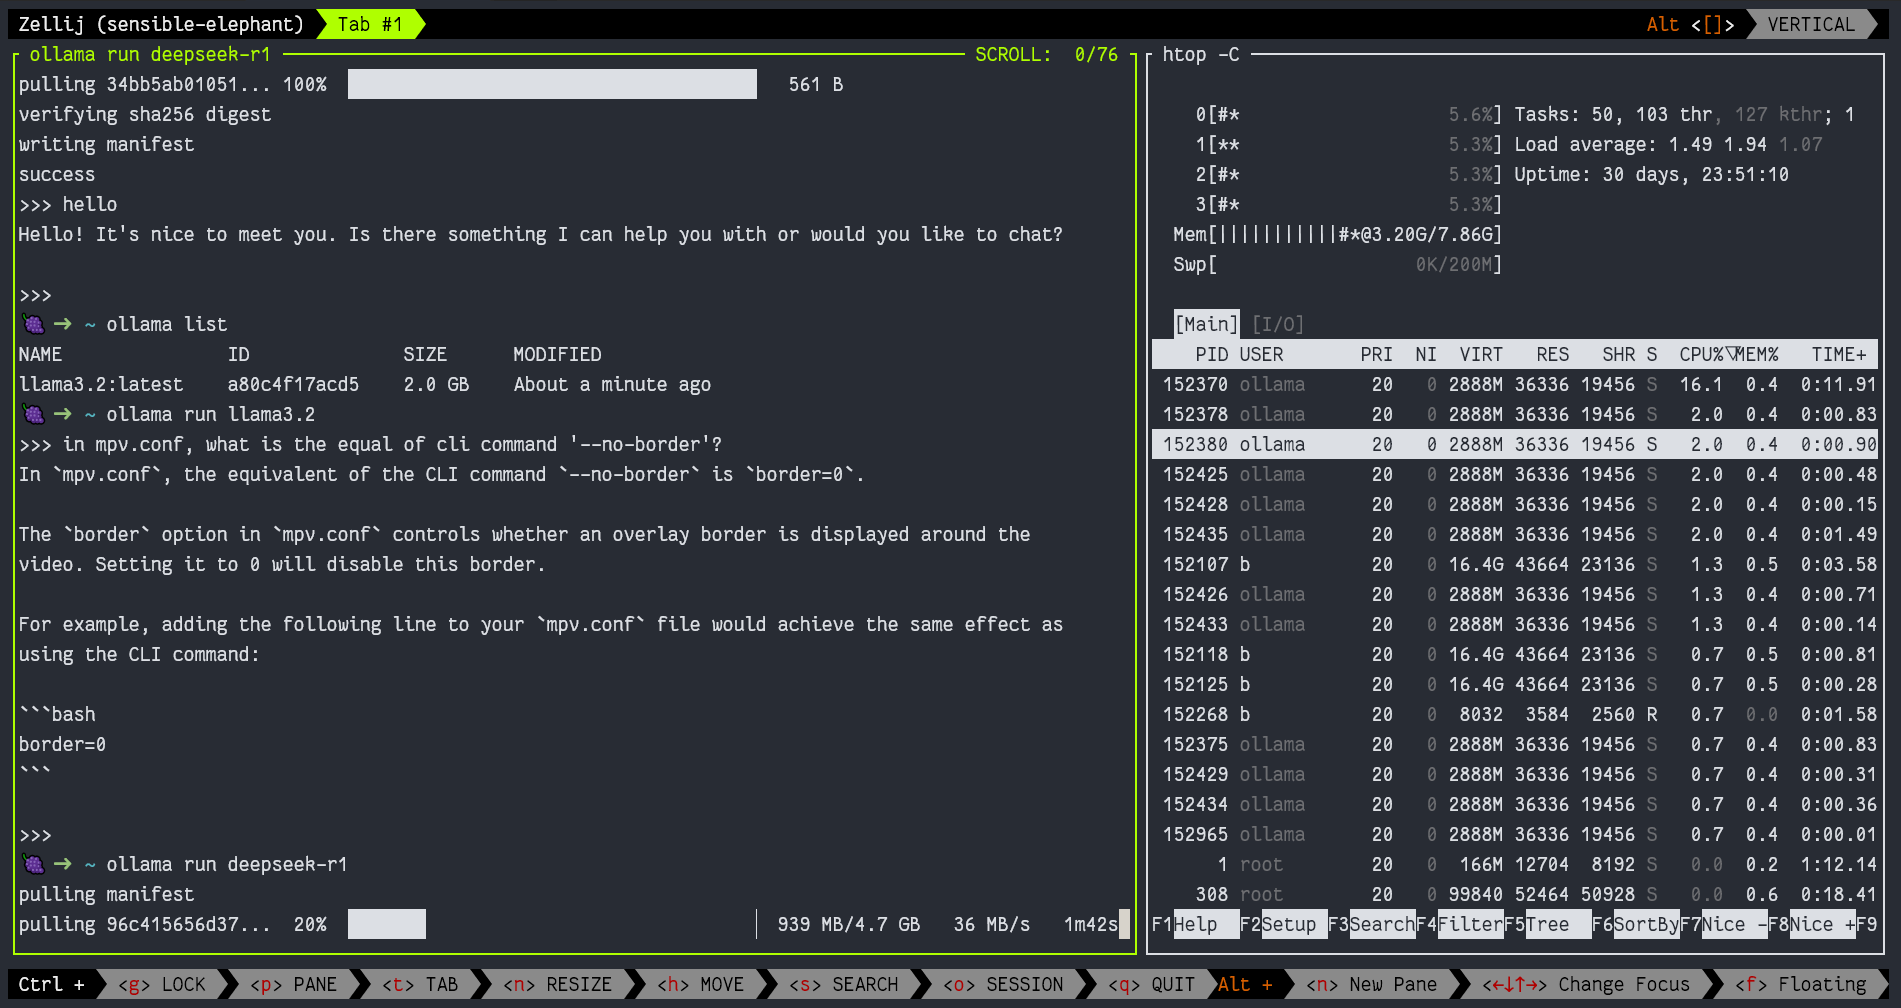The height and width of the screenshot is (1008, 1901).
Task: Click the grape prompt icon before ollama list
Action: point(34,324)
